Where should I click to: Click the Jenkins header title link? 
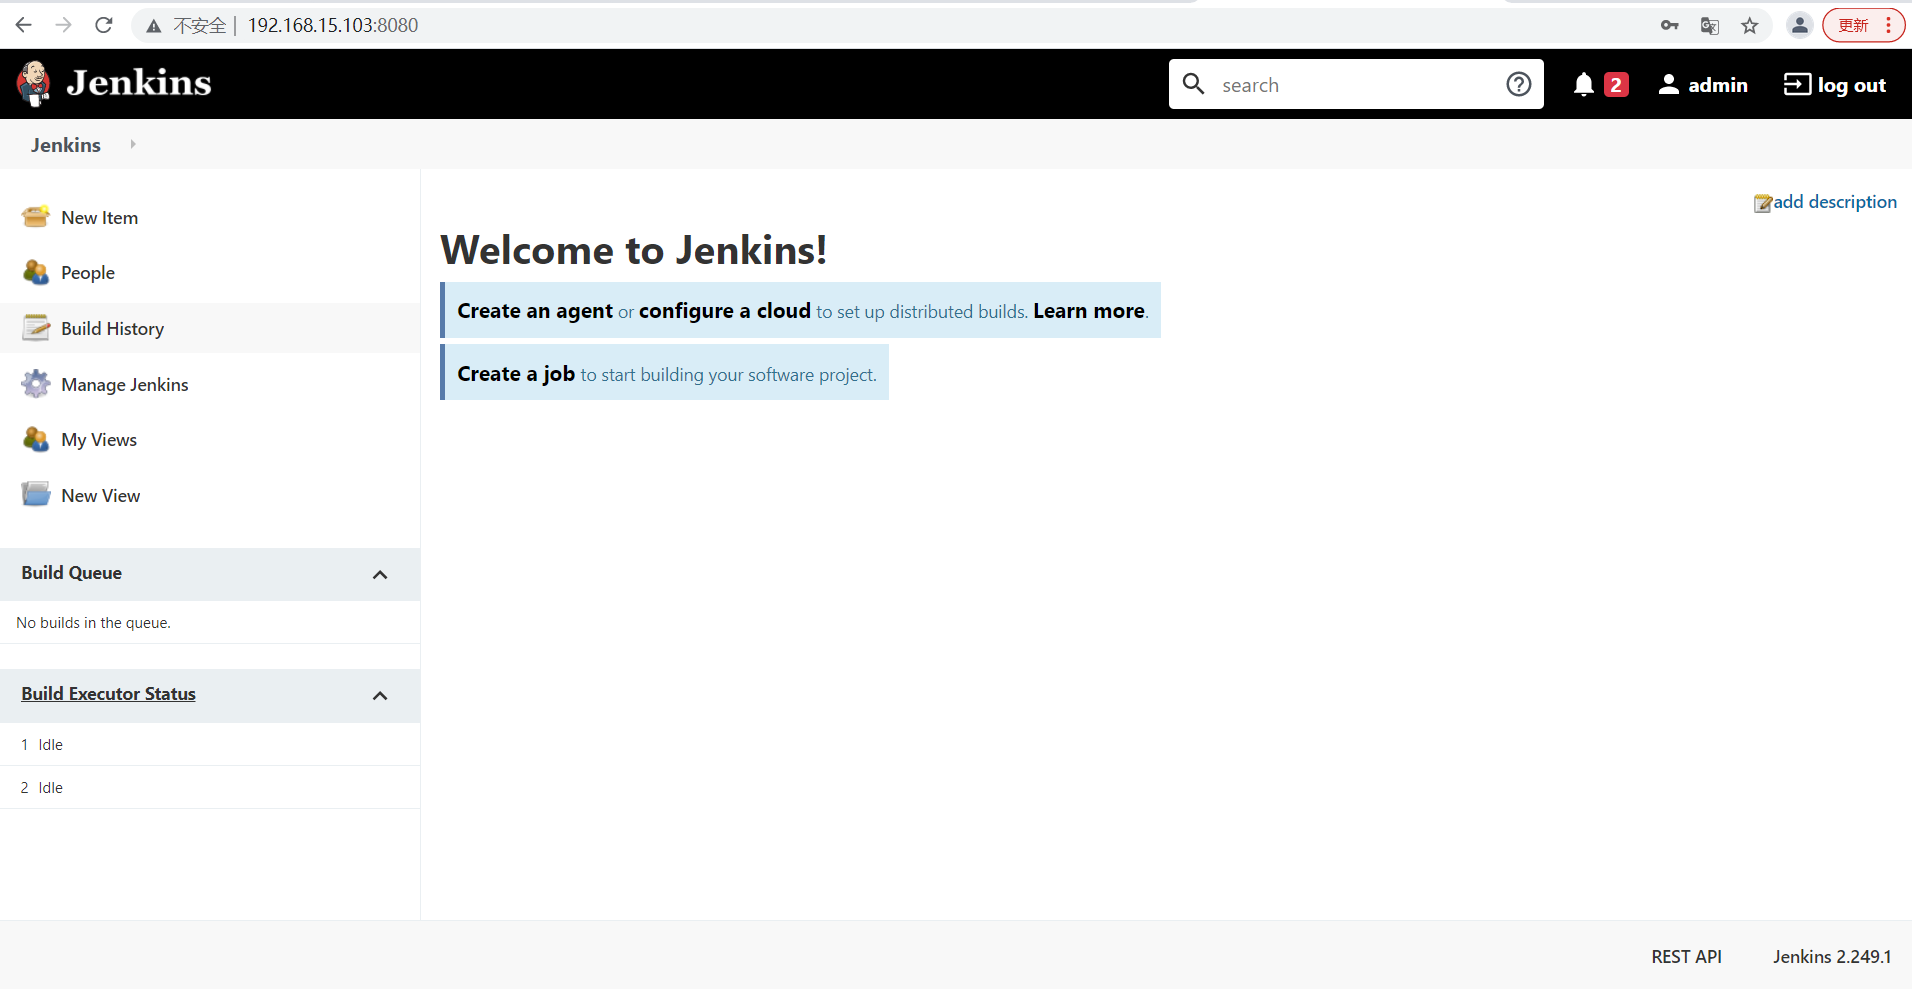point(139,83)
